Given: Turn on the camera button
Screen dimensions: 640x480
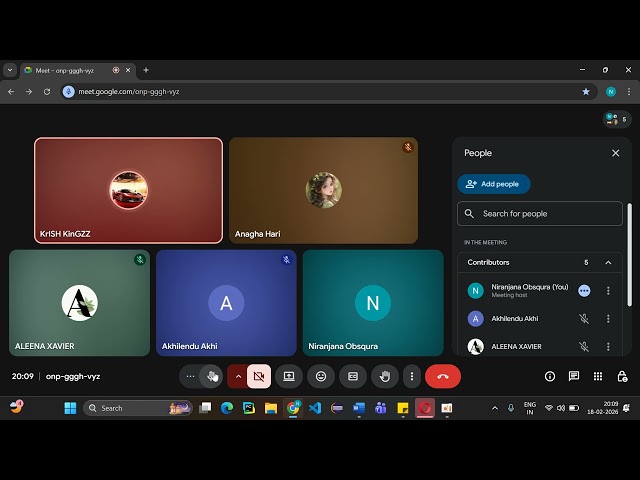Looking at the screenshot, I should (259, 376).
